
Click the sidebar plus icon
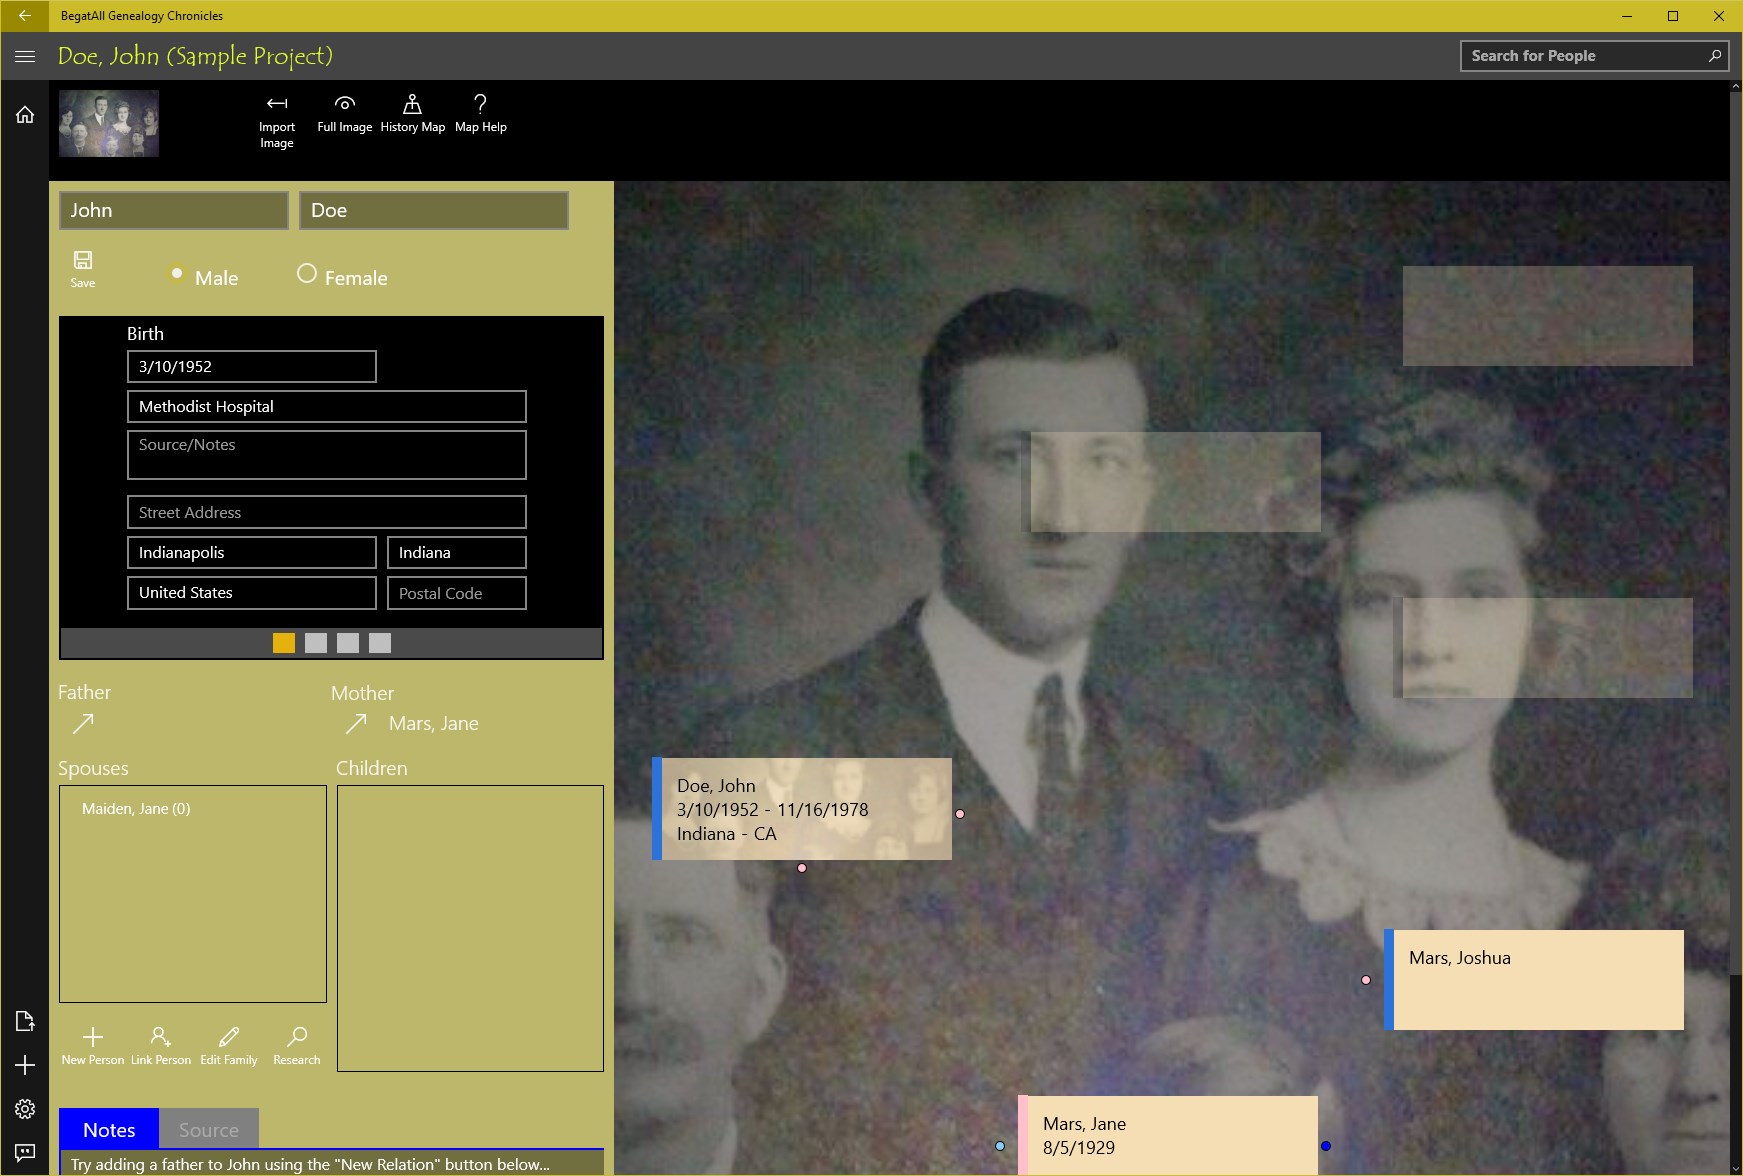25,1065
